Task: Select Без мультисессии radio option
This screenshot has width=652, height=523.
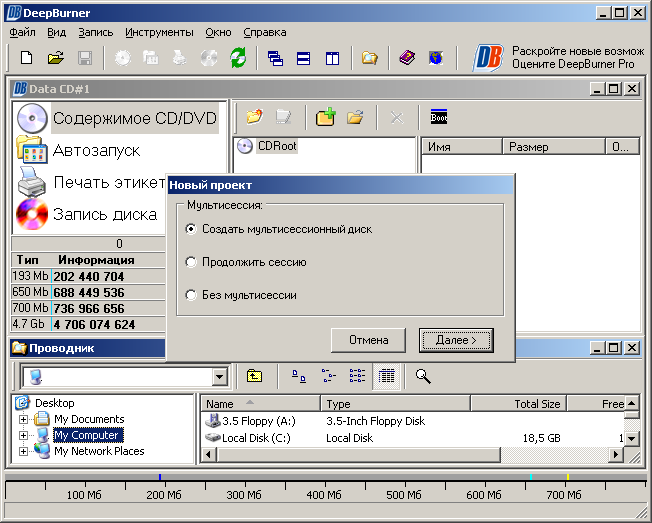Action: 241,295
